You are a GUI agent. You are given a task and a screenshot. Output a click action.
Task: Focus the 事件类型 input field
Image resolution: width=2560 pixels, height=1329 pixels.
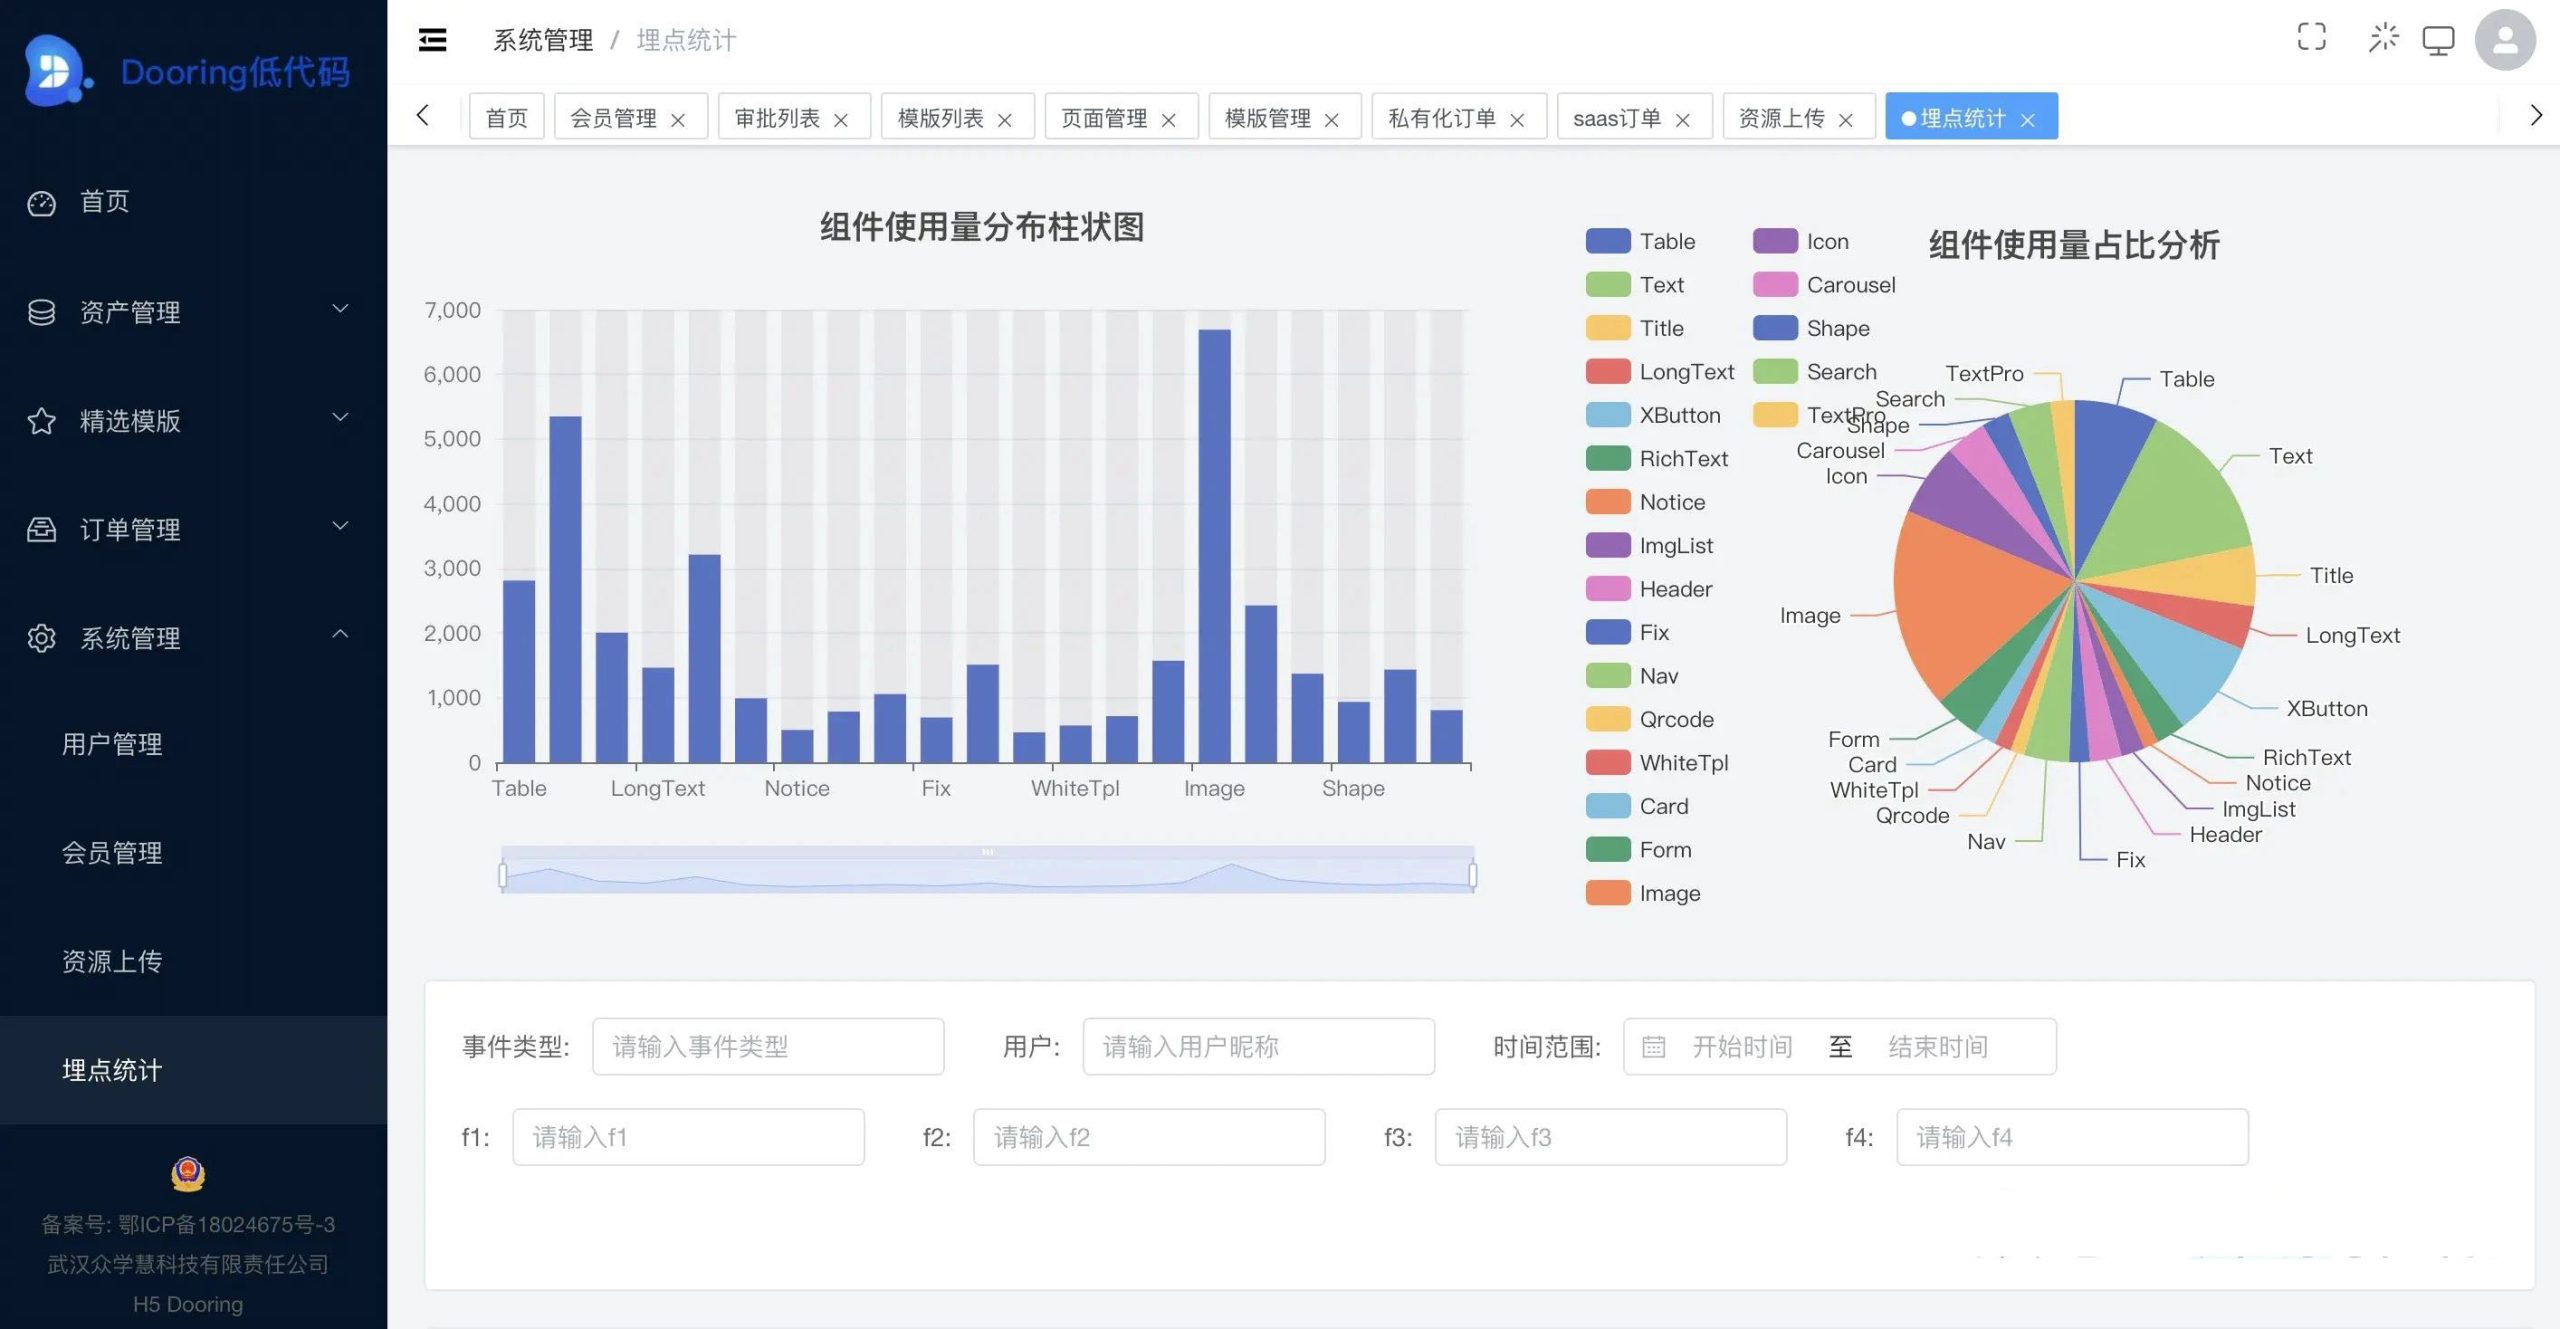pyautogui.click(x=767, y=1047)
